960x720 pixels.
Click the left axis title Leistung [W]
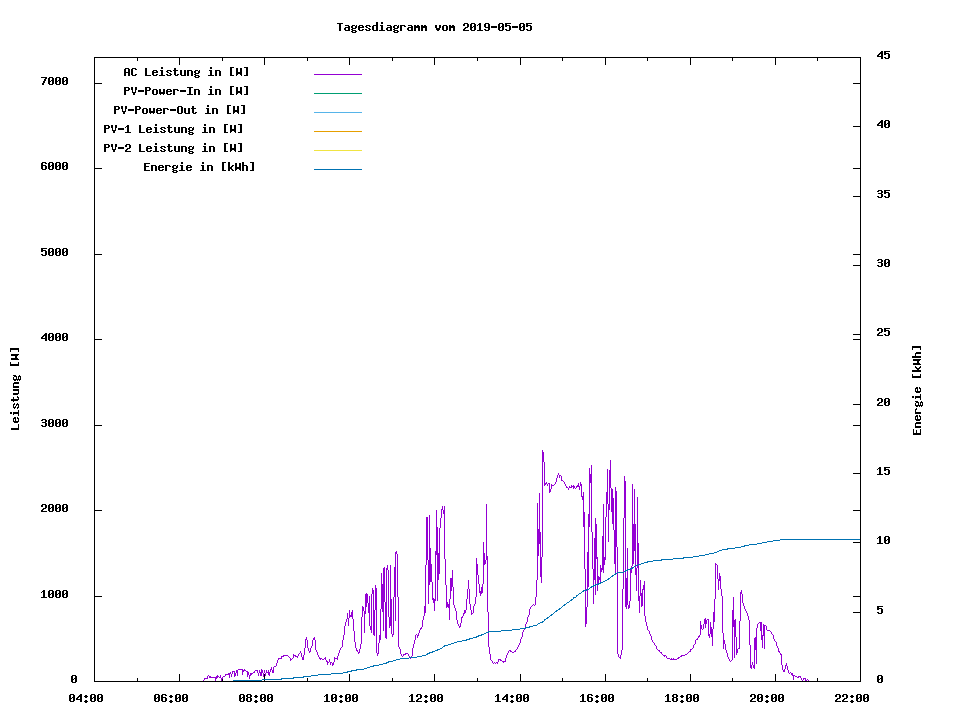[x=15, y=389]
